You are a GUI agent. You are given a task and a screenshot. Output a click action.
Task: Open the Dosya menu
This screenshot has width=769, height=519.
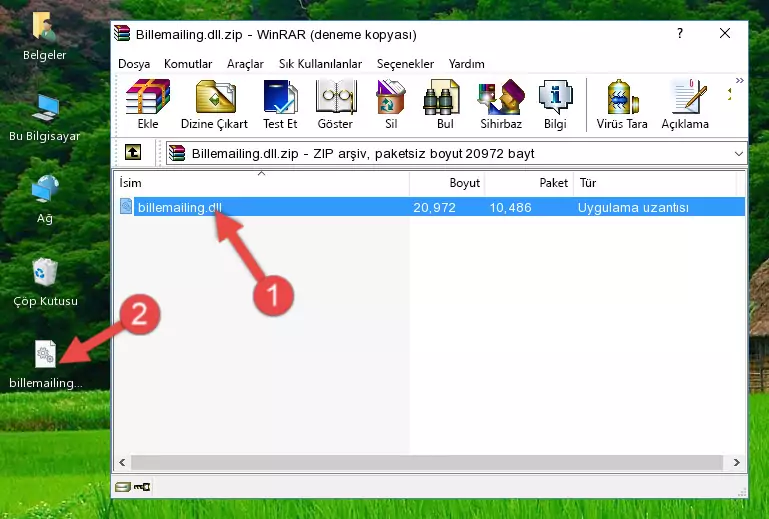(134, 64)
